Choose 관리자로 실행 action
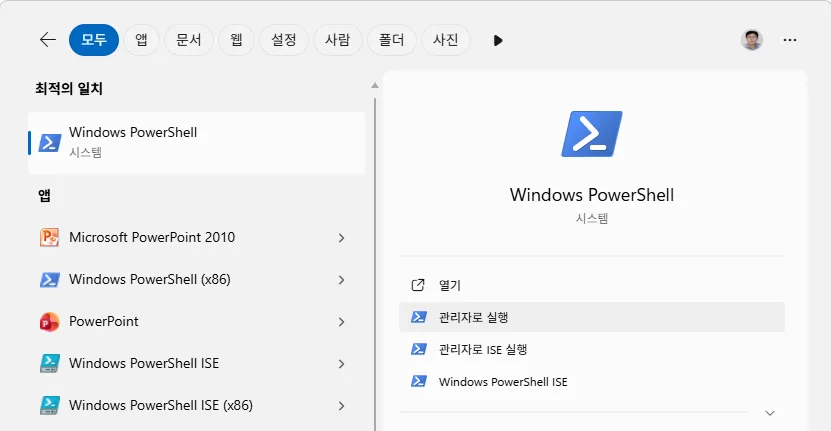The image size is (831, 431). (x=591, y=317)
